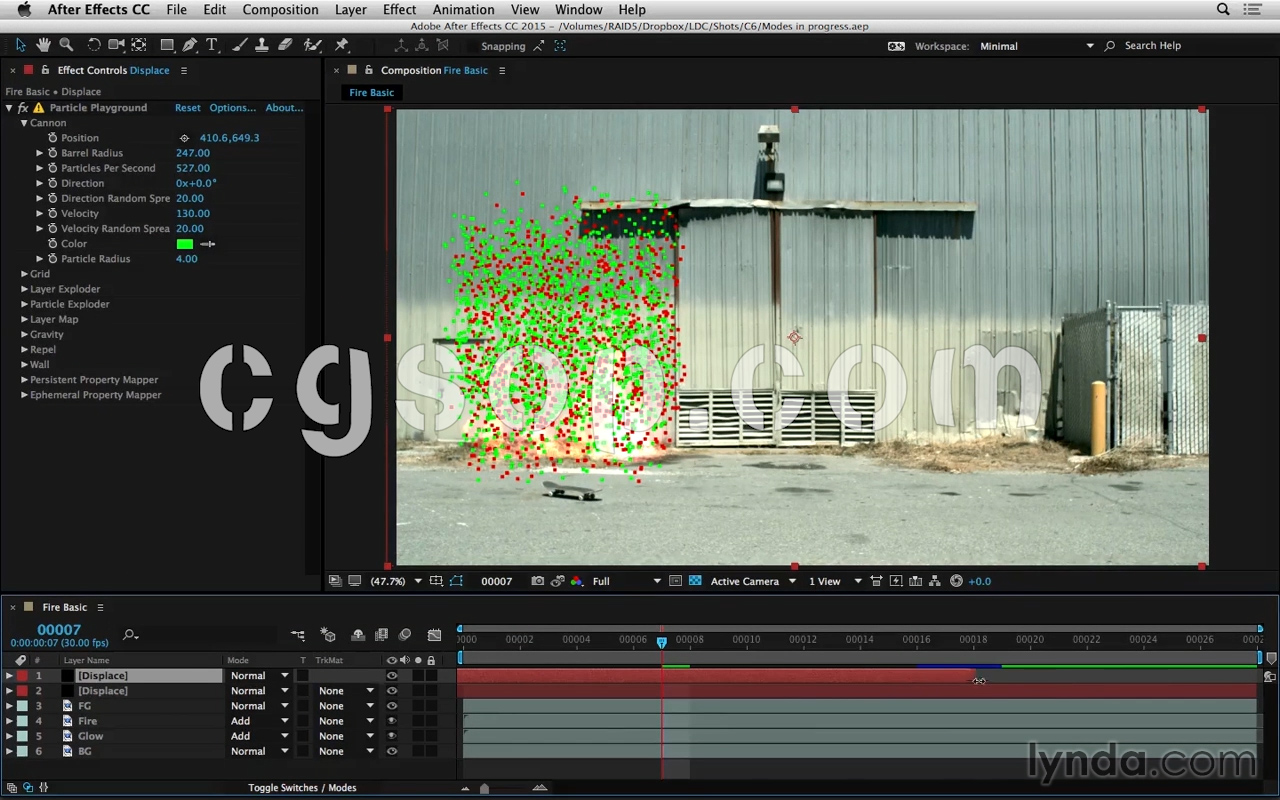Select the Unified Camera tool
Viewport: 1280px width, 800px height.
[x=116, y=45]
